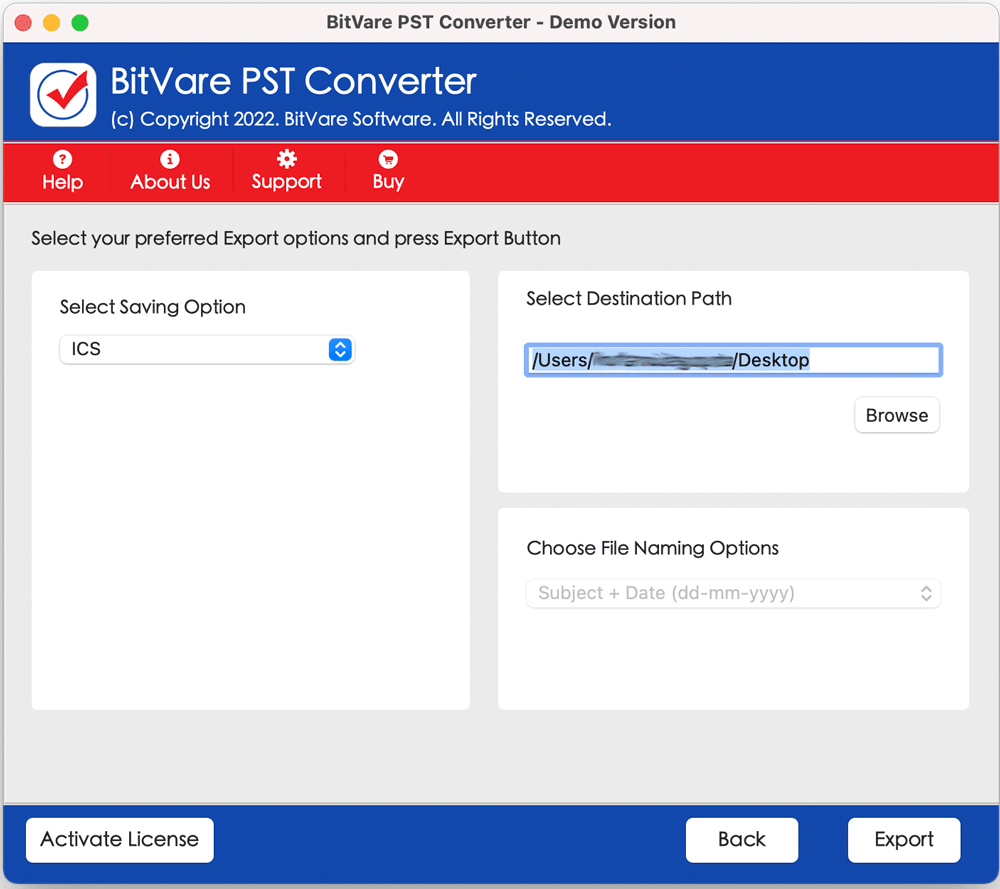
Task: Click the BitVare checkmark logo
Action: [63, 95]
